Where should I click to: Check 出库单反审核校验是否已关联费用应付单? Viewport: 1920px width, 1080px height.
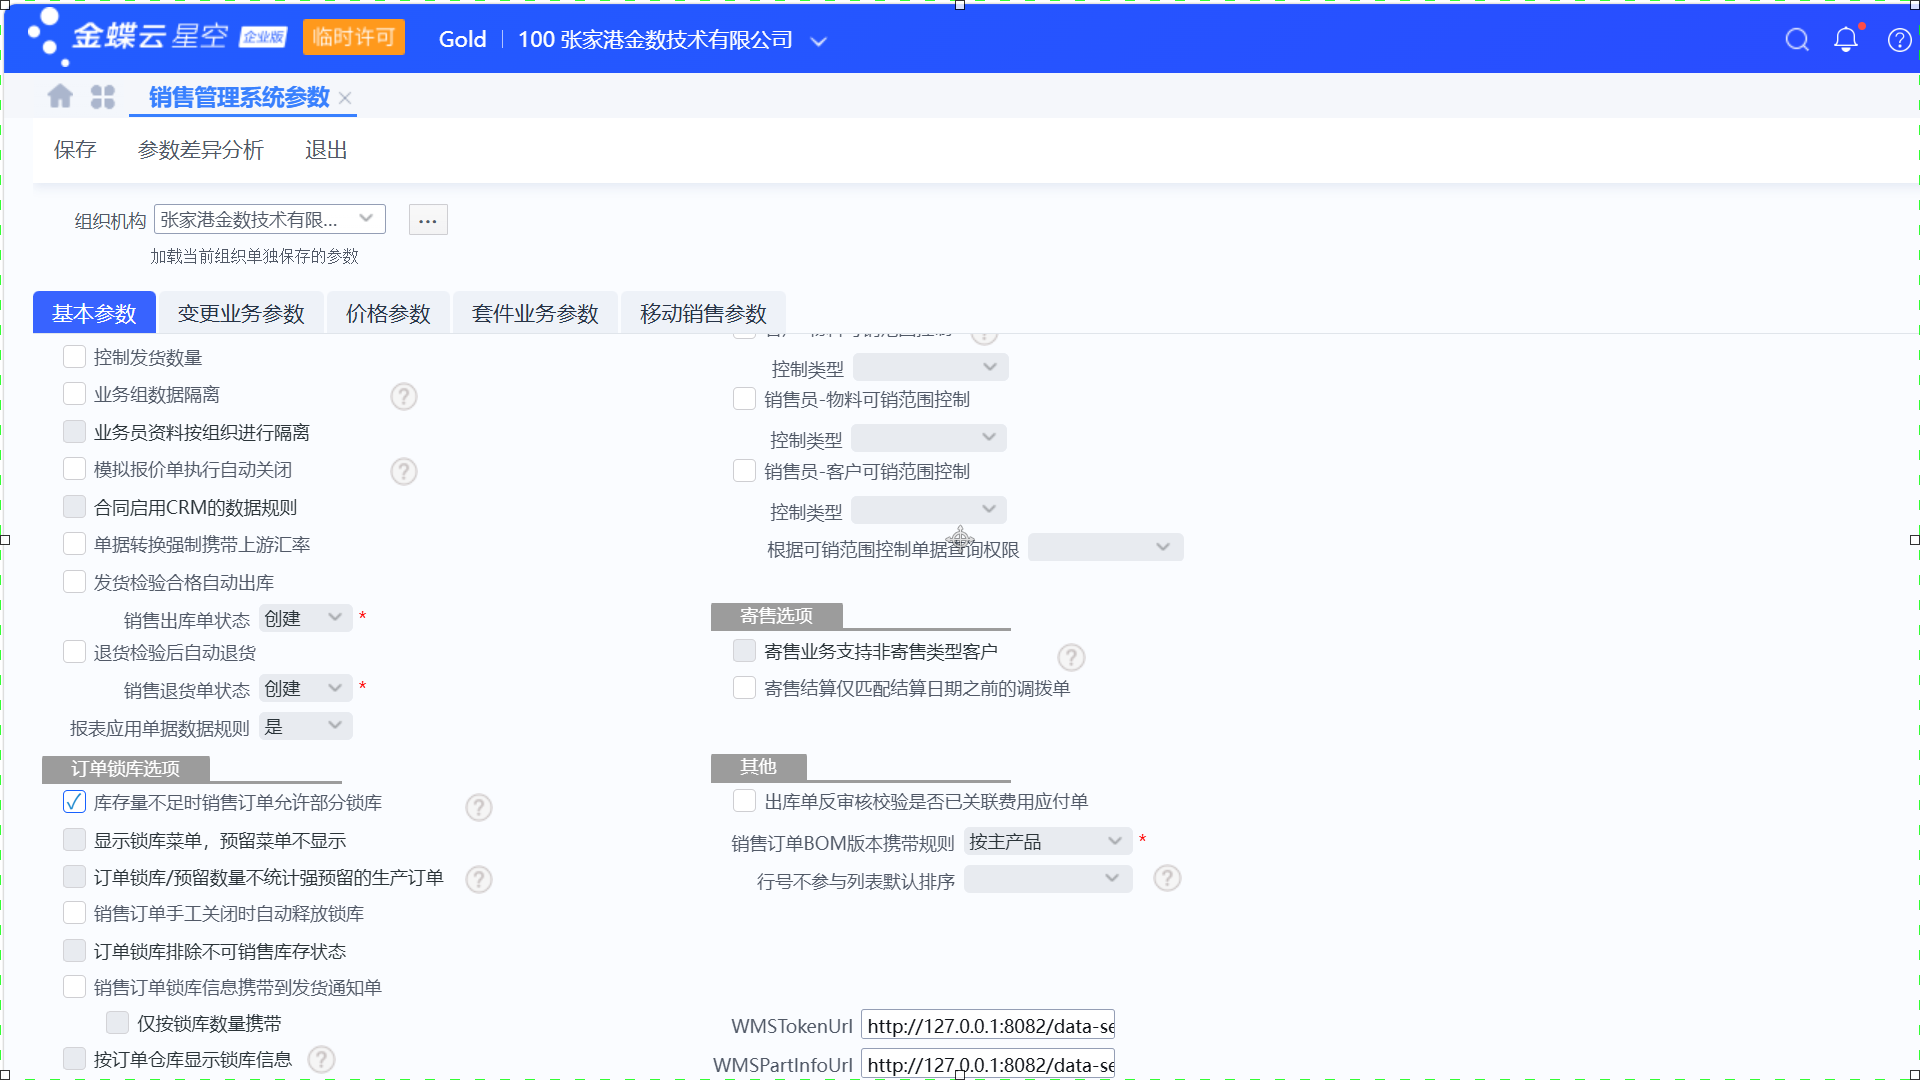[x=744, y=801]
